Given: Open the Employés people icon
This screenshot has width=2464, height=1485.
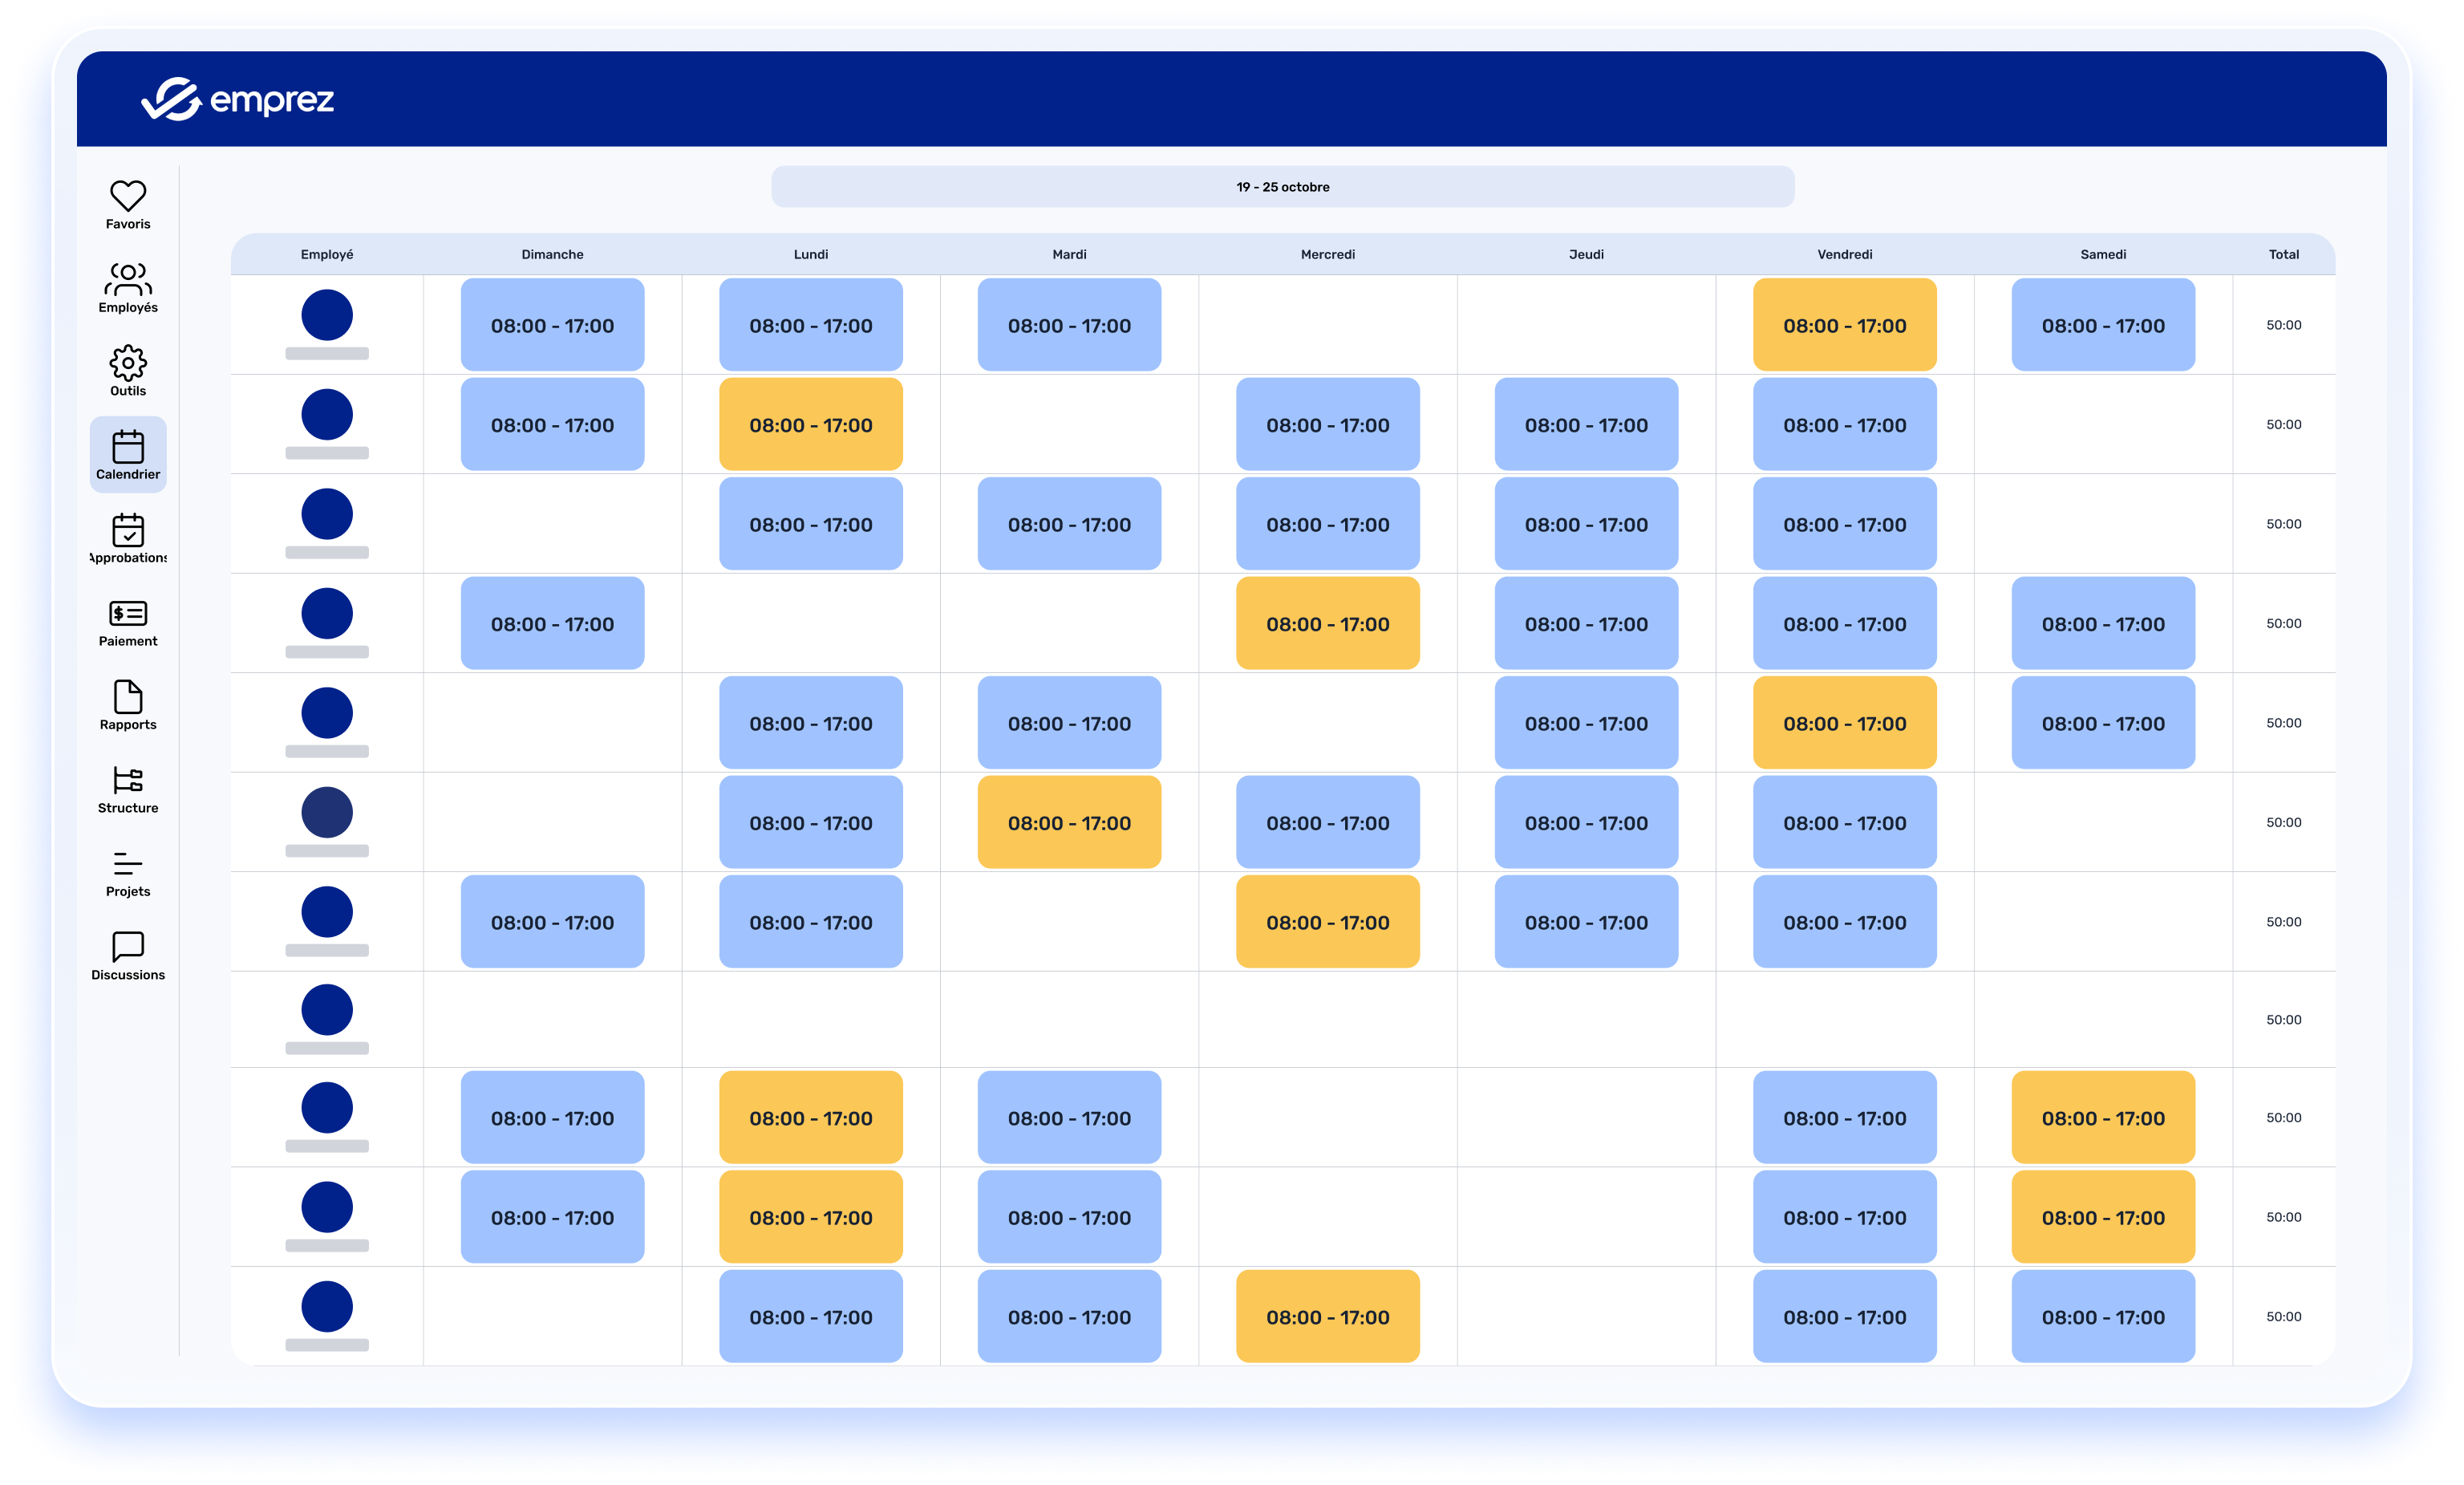Looking at the screenshot, I should coord(128,280).
